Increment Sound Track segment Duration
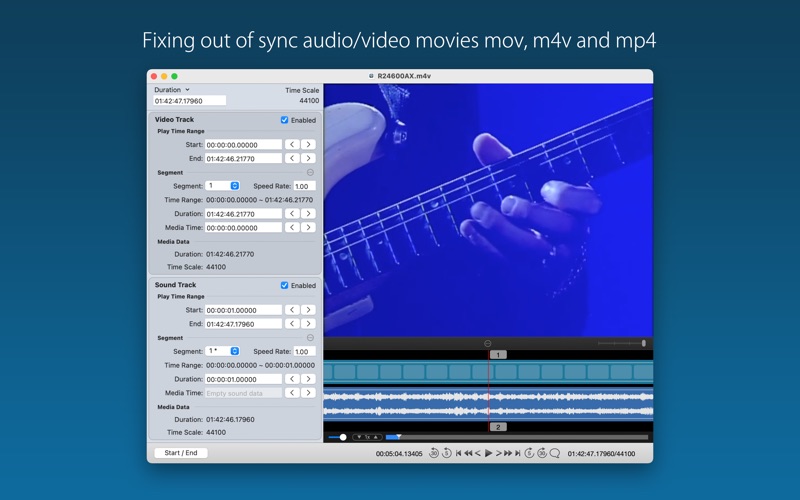This screenshot has width=800, height=500. pos(308,379)
